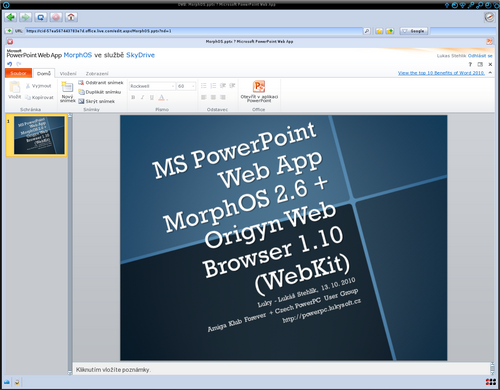Toggle italic text formatting
The image size is (500, 390).
(142, 97)
